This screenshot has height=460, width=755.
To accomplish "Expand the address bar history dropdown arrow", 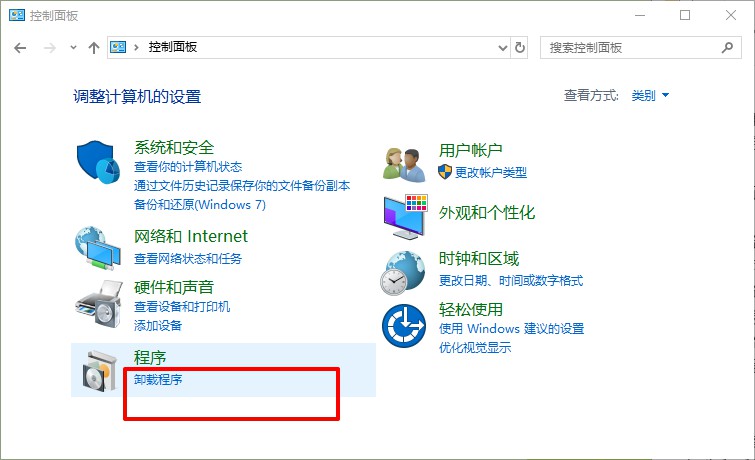I will (503, 47).
